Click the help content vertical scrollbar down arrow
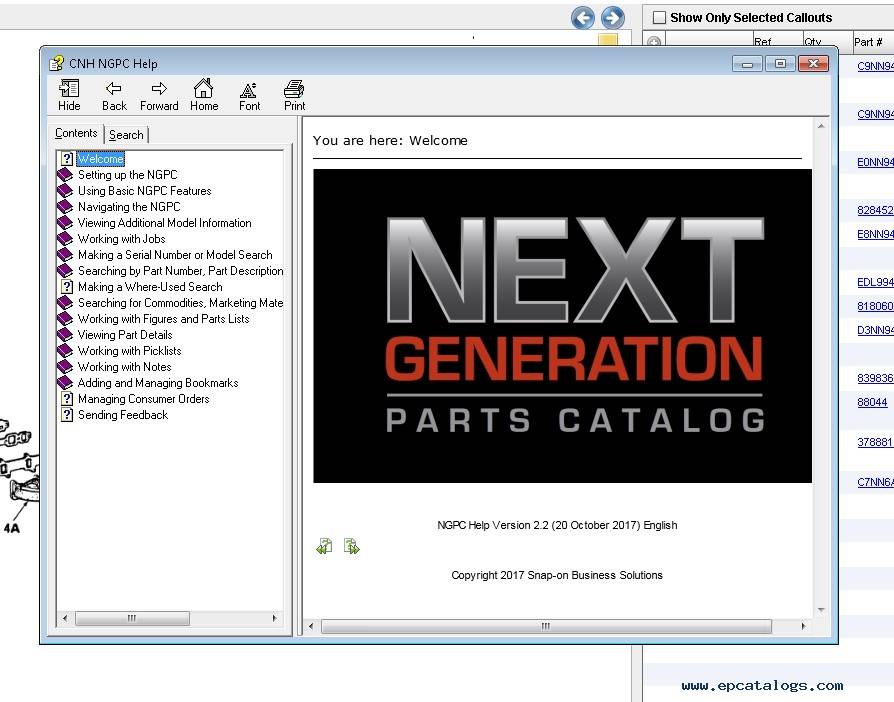This screenshot has height=702, width=894. coord(821,609)
